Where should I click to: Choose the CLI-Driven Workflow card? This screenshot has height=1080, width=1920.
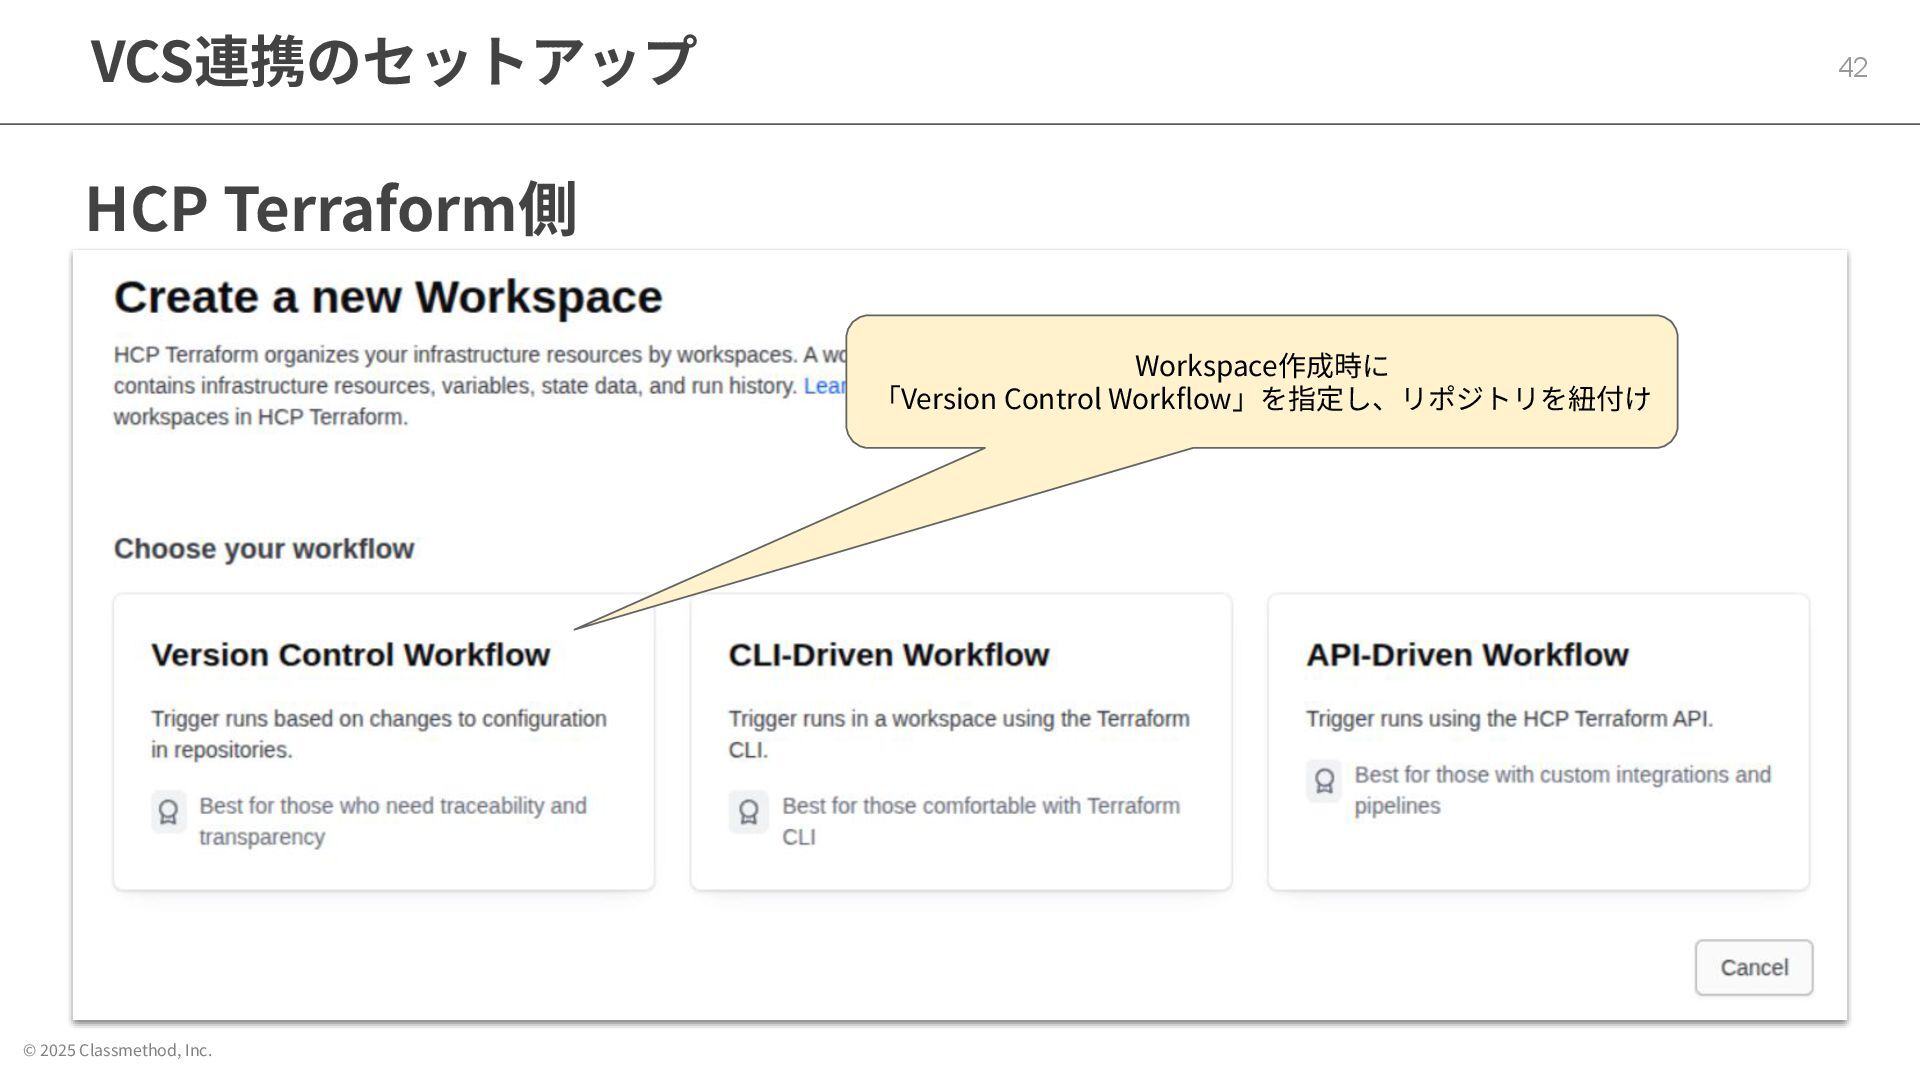click(960, 742)
